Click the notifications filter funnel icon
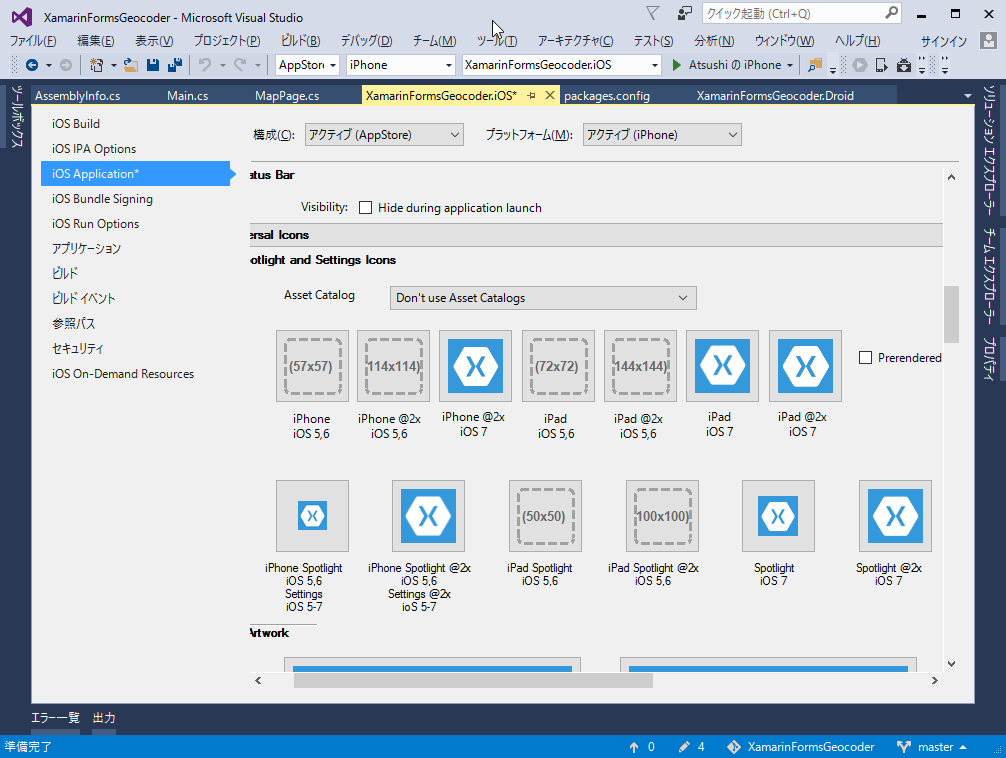This screenshot has height=758, width=1006. (652, 13)
